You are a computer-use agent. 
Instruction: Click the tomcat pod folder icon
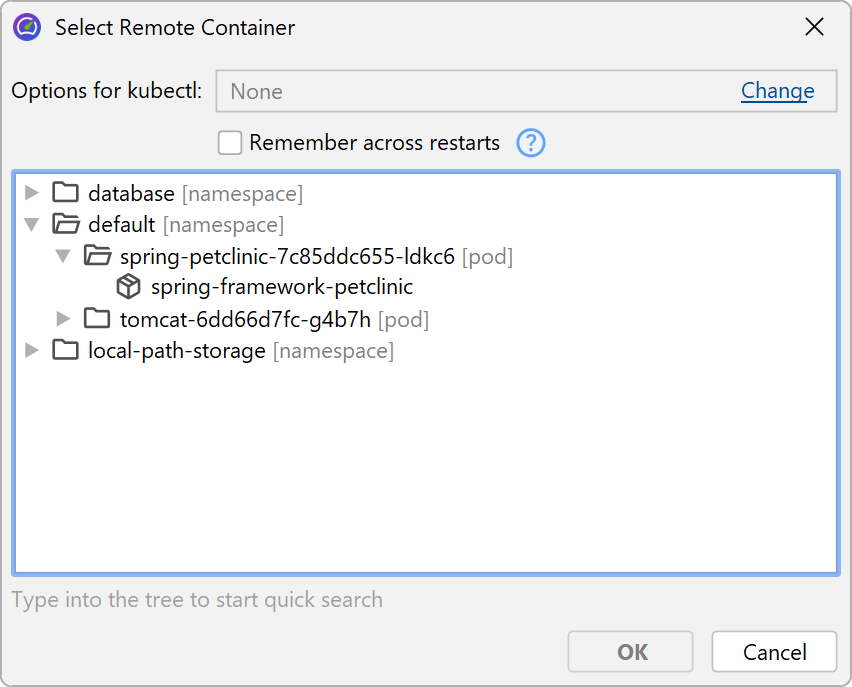[x=97, y=319]
